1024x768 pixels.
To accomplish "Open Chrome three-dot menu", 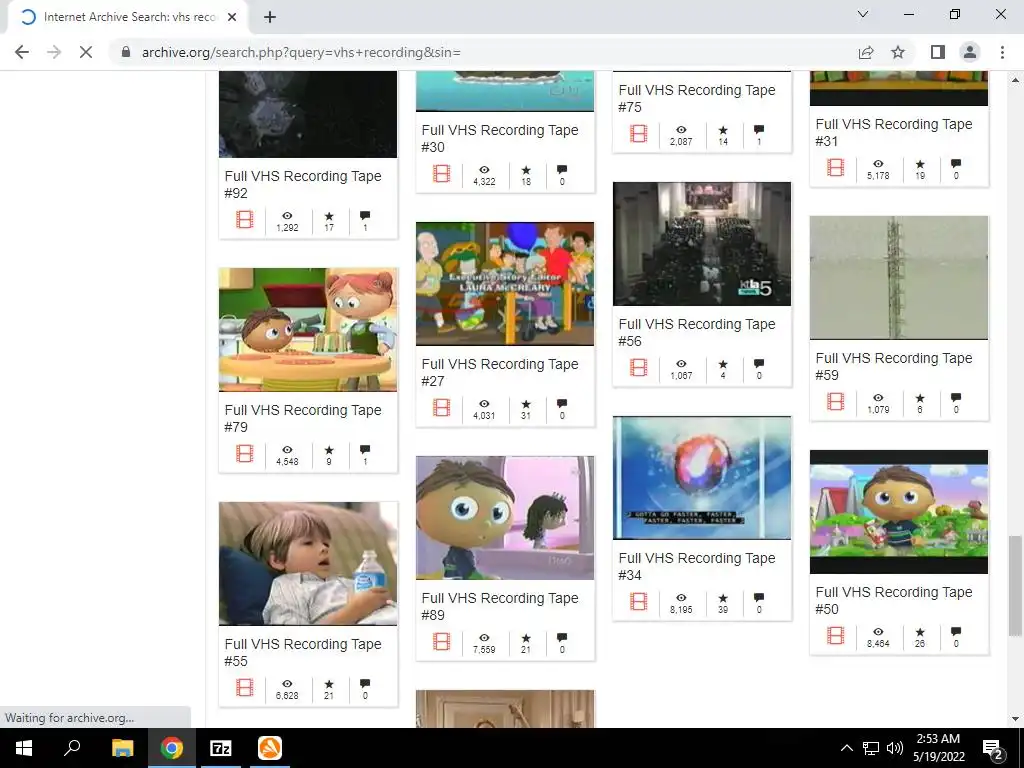I will [1002, 52].
